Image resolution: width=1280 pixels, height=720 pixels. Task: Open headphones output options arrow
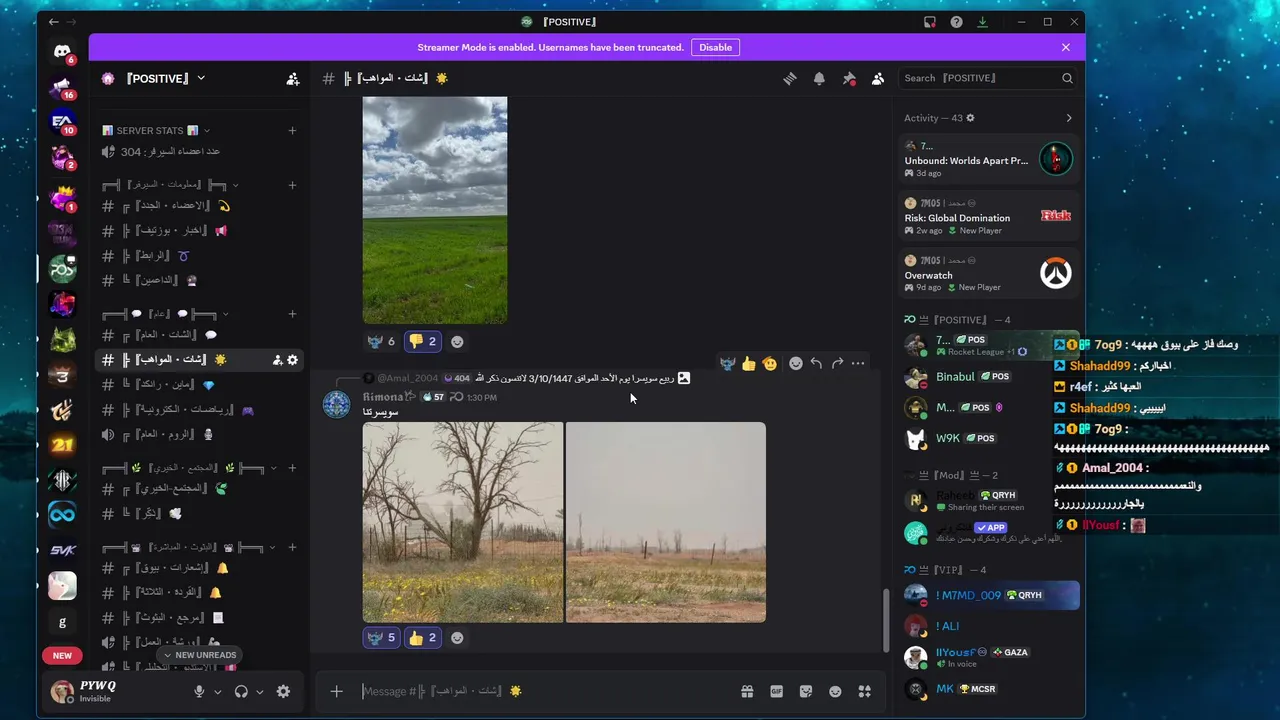coord(260,692)
